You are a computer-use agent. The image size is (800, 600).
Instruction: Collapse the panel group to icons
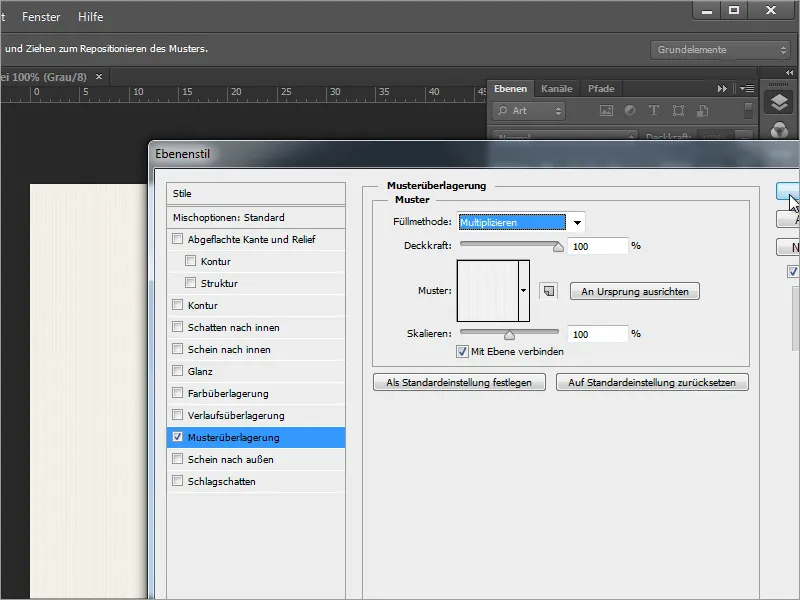(x=722, y=88)
